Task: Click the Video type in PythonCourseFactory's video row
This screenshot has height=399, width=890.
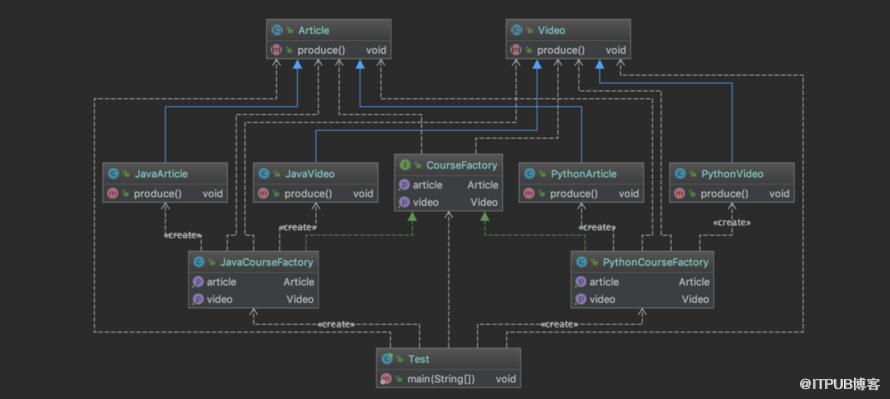Action: [696, 299]
